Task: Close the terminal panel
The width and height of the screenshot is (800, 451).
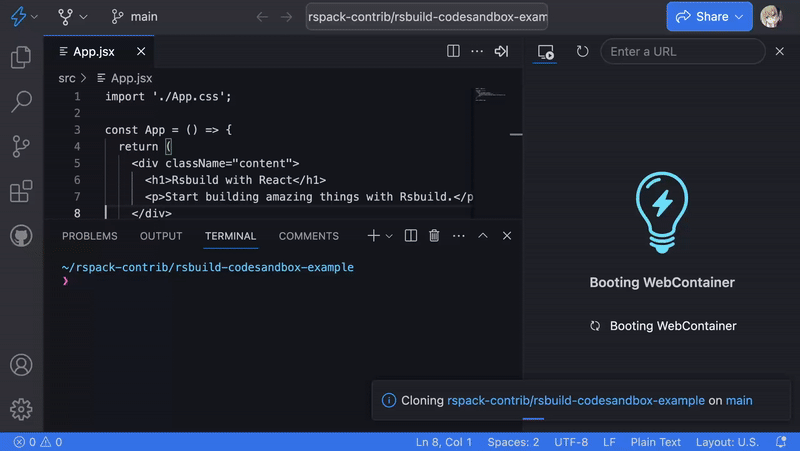Action: 507,236
